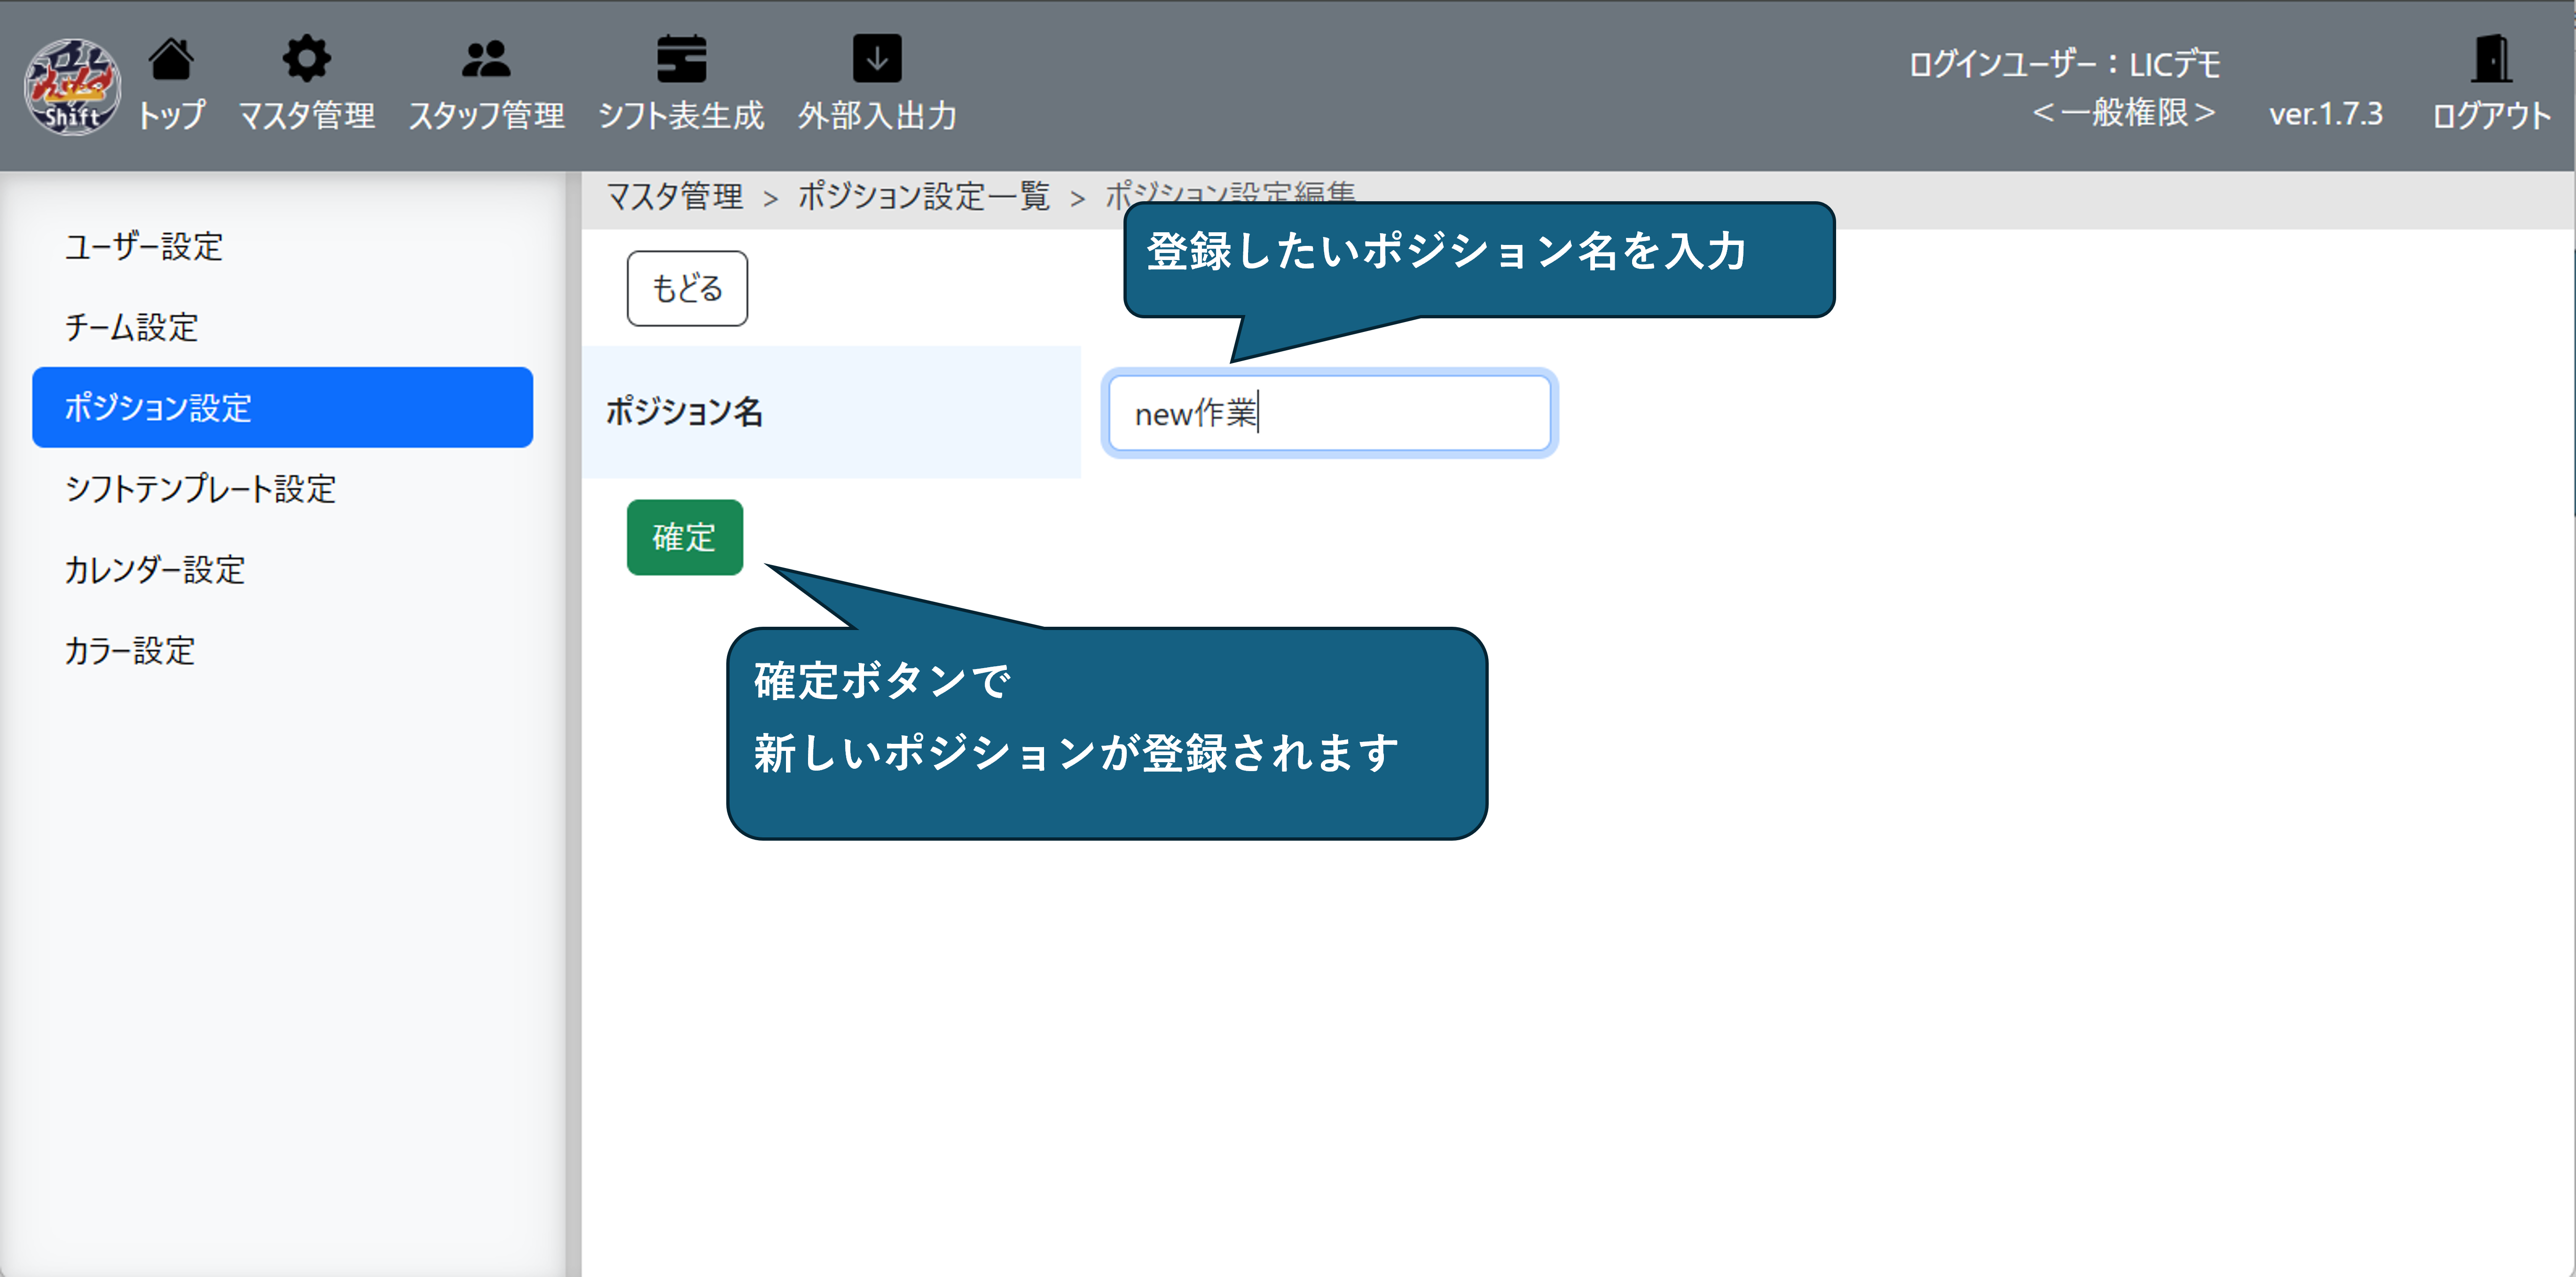Screen dimensions: 2576x1277
Task: Click the マスタ管理 text in the top nav
Action: (x=306, y=116)
